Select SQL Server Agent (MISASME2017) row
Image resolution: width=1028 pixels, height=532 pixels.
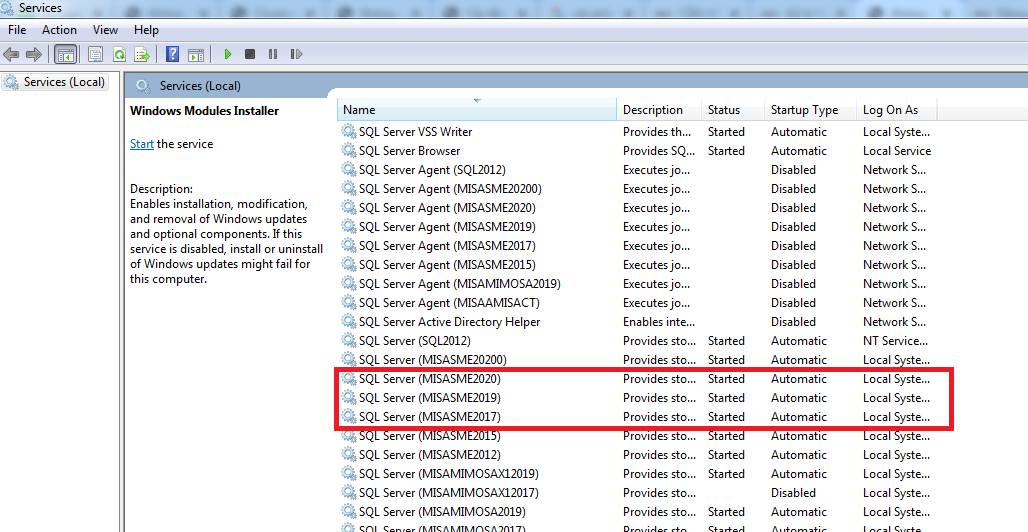pos(636,246)
